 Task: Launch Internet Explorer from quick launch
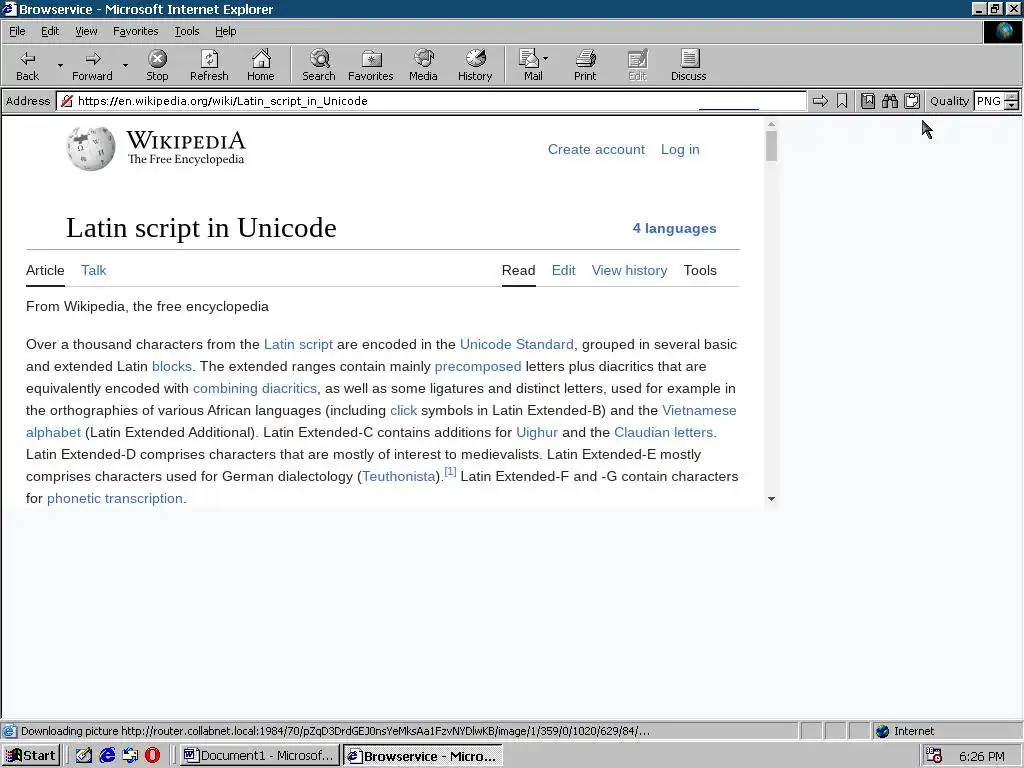pos(107,756)
